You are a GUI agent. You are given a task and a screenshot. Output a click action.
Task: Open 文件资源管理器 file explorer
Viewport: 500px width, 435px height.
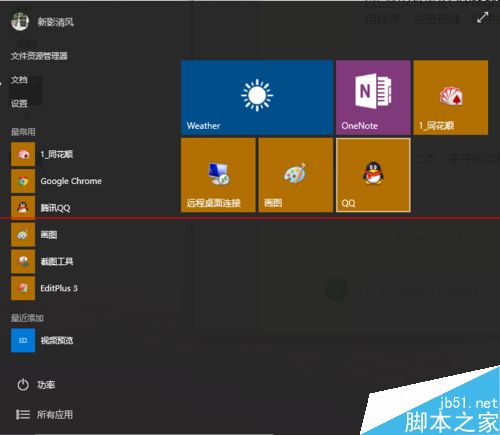point(39,56)
